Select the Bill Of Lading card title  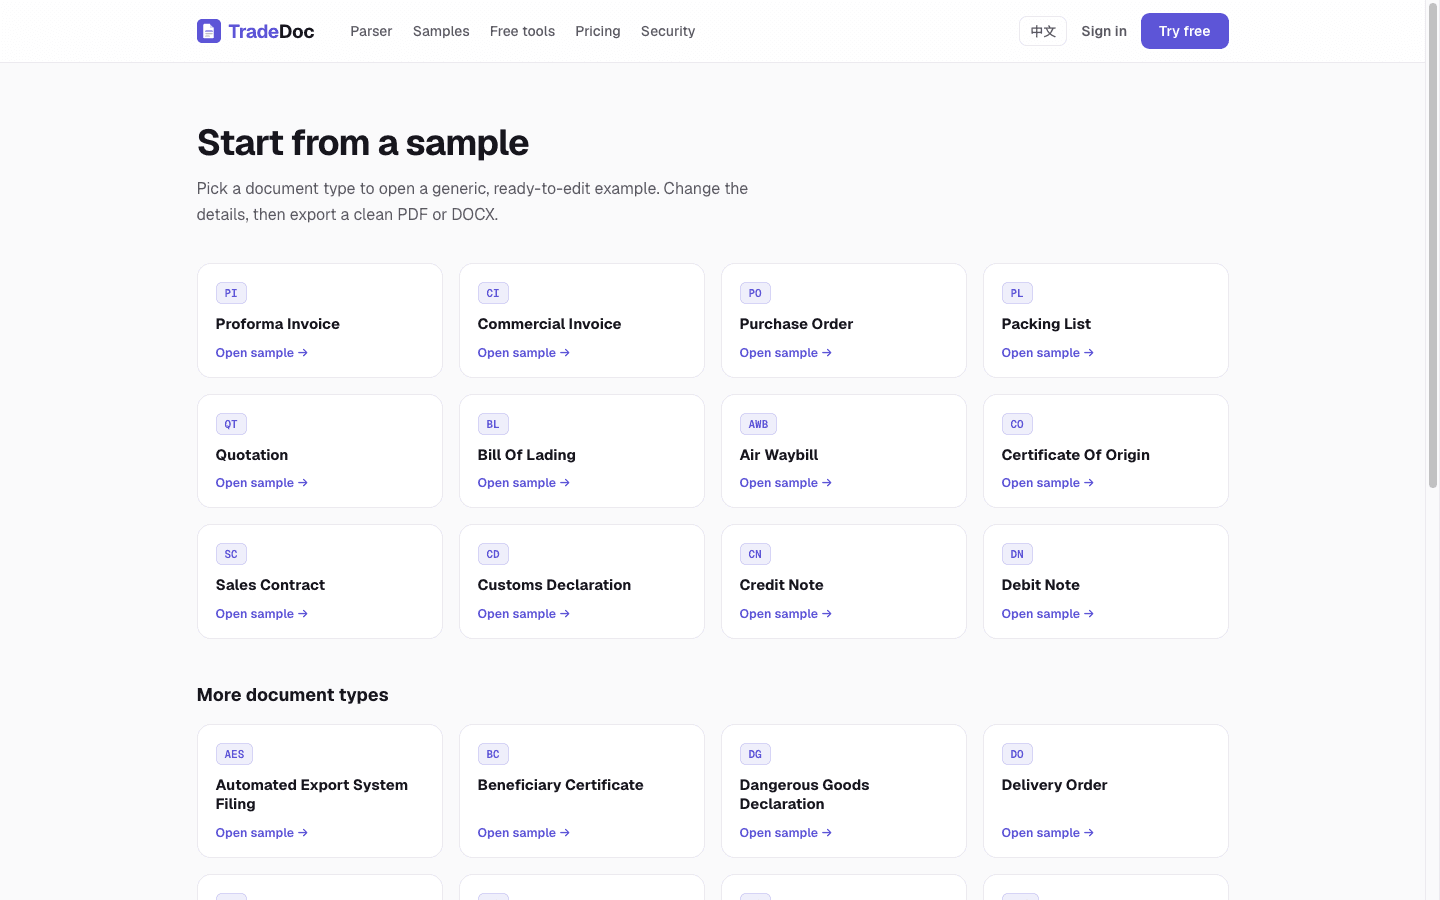(527, 455)
